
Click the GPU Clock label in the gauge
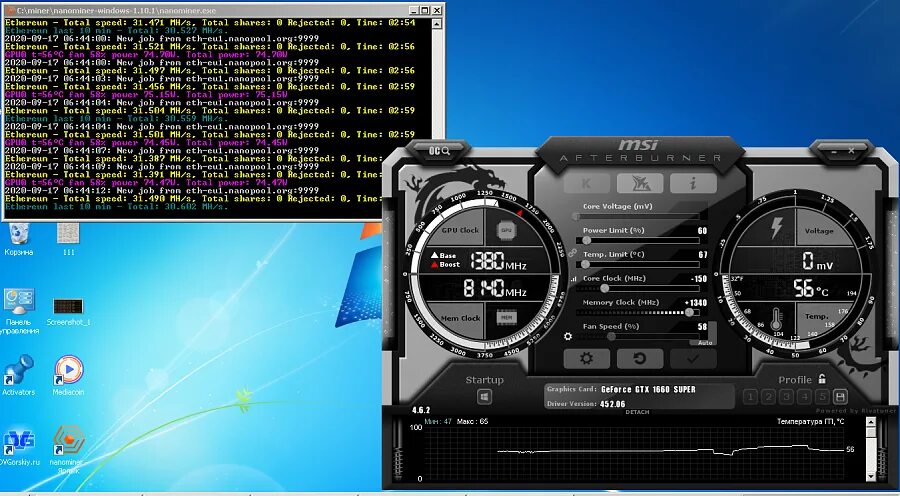coord(460,230)
